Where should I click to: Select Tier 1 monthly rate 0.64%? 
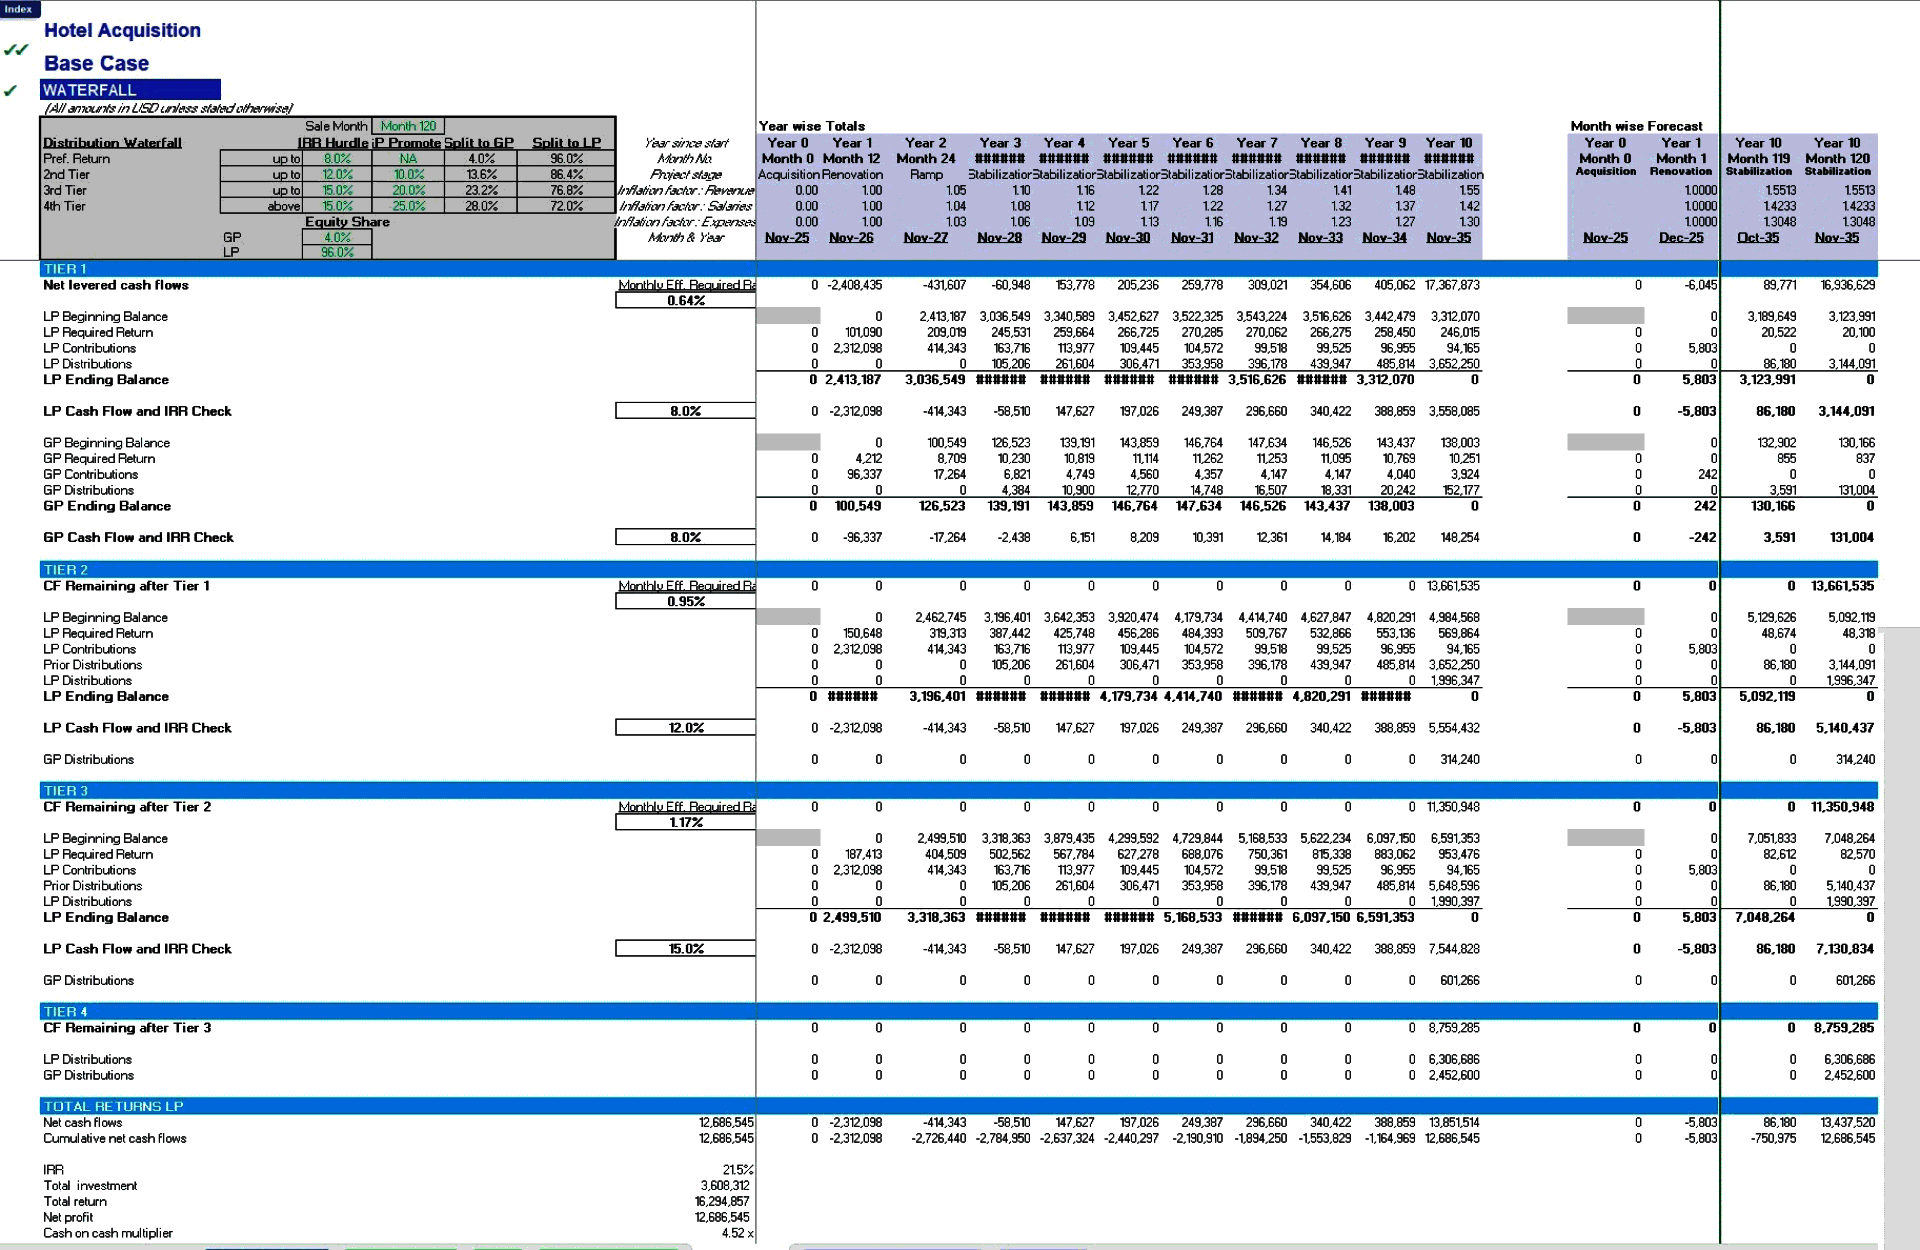click(x=686, y=300)
